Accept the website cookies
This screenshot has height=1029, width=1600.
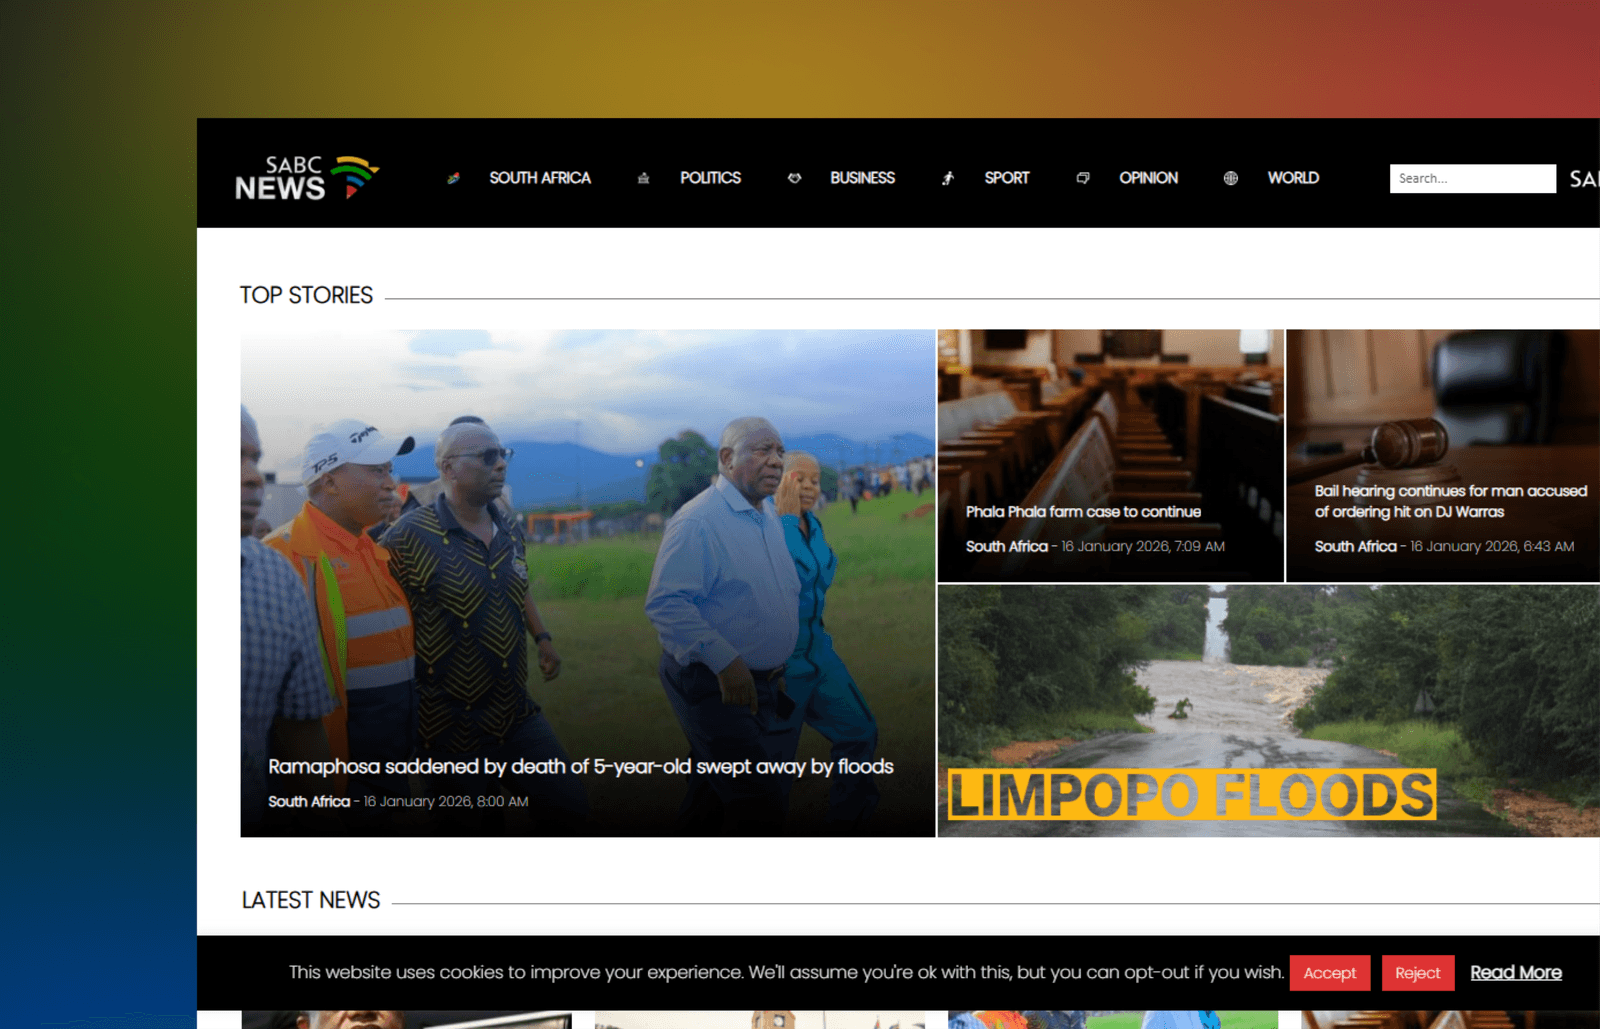(x=1329, y=973)
